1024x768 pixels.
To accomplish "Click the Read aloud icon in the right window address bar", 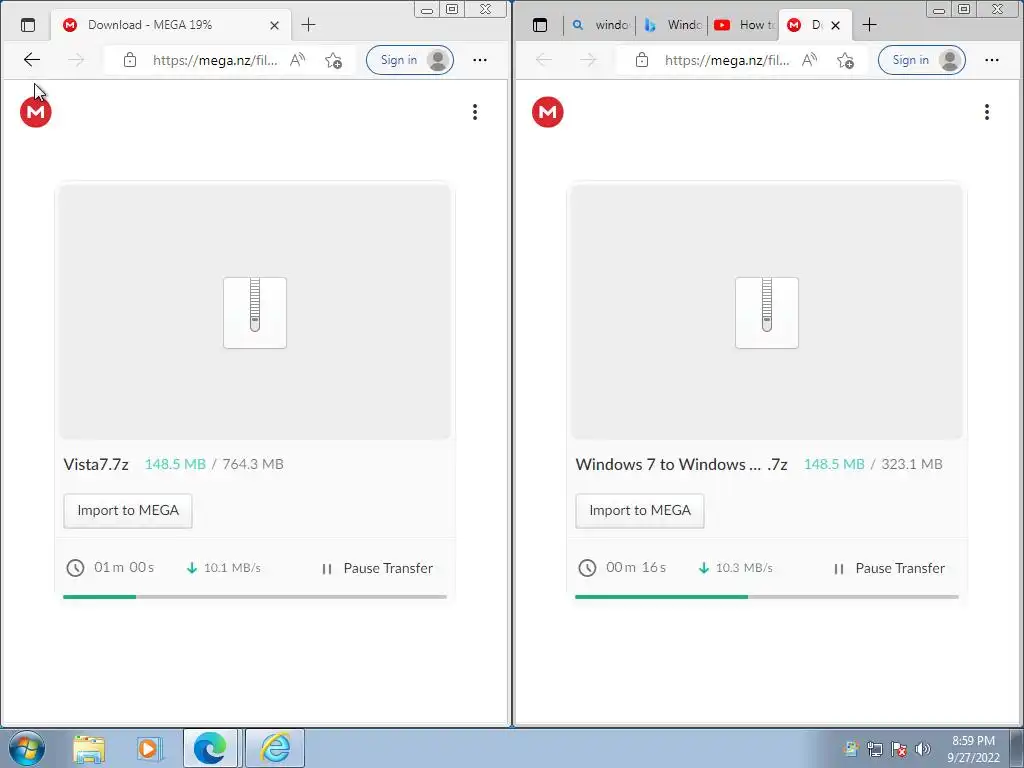I will [x=810, y=60].
